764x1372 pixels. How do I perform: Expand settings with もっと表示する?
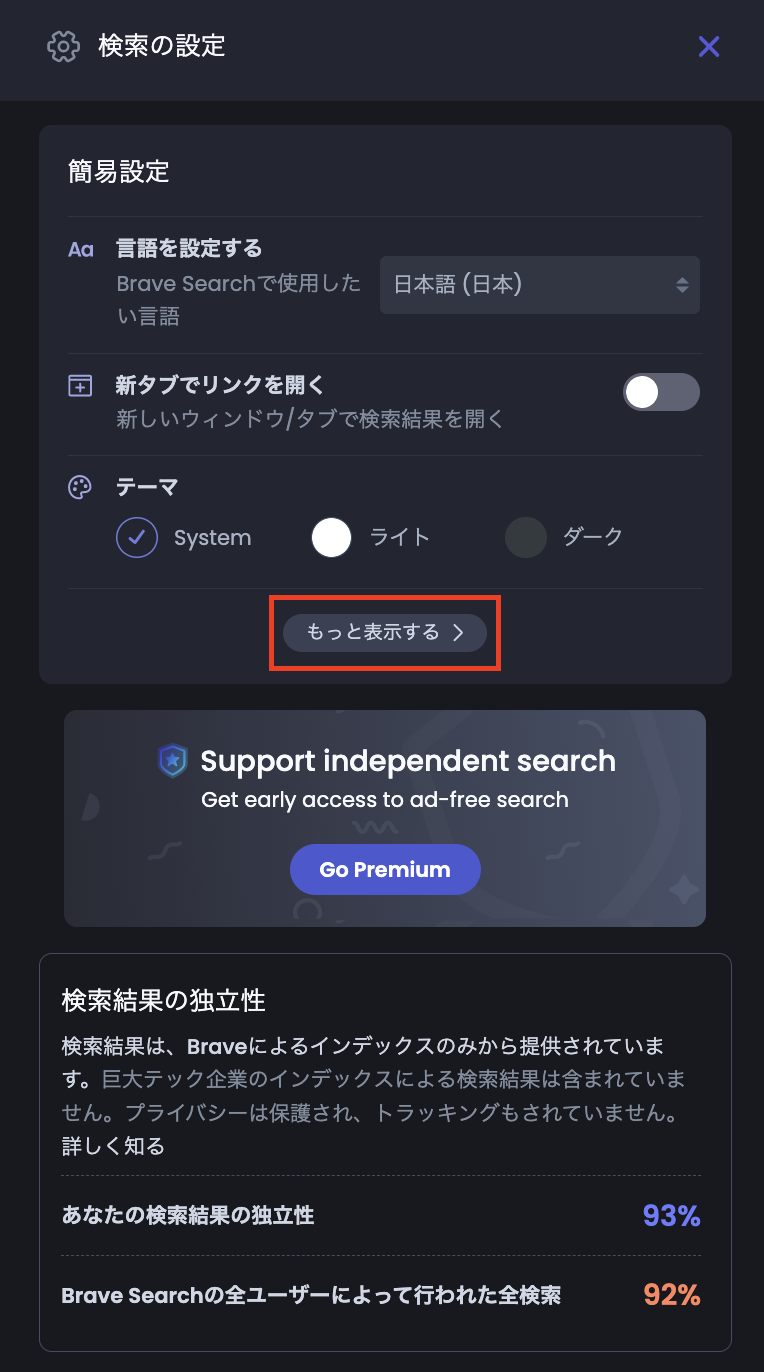[385, 632]
